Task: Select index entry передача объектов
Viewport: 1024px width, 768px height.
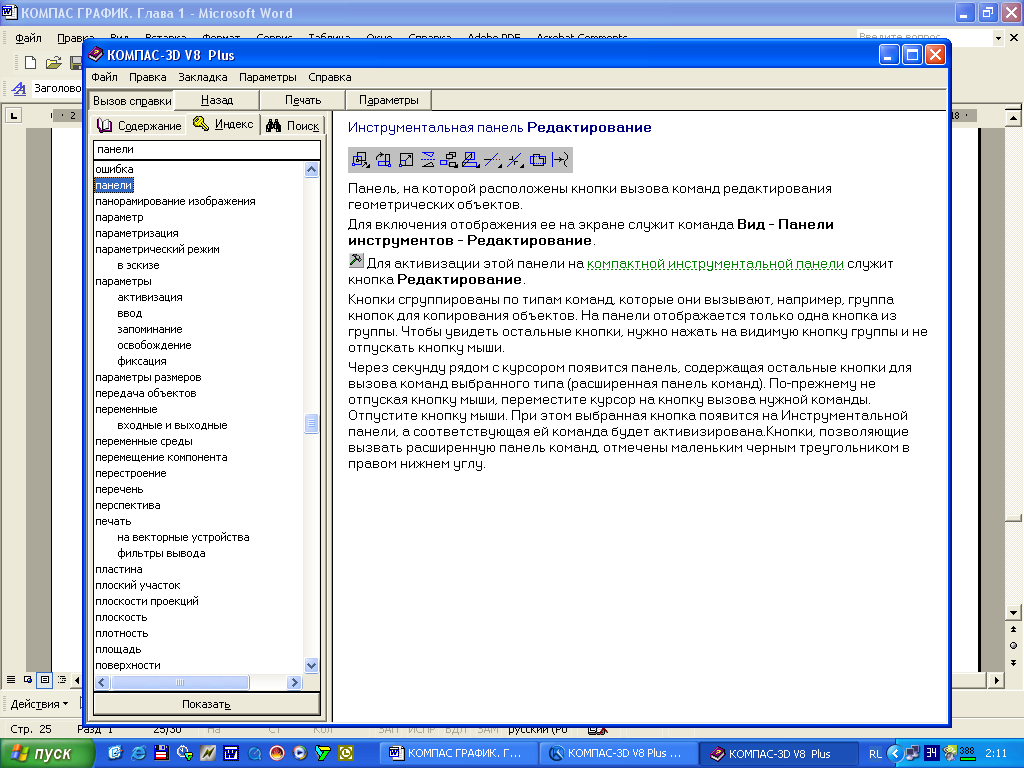Action: 146,393
